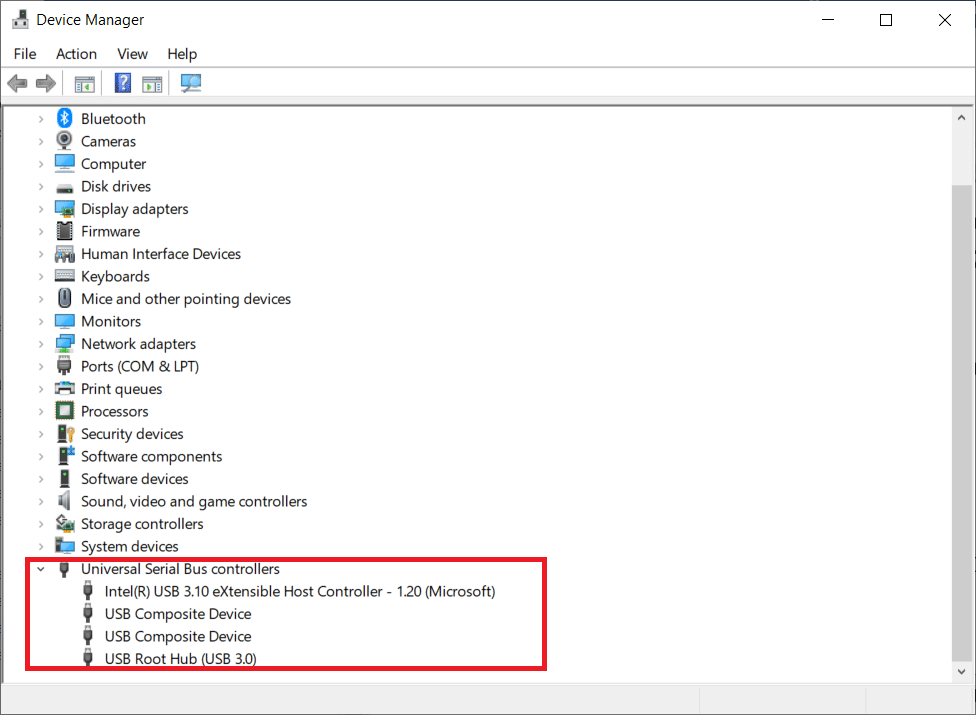Click the Disk drives icon

pos(64,187)
